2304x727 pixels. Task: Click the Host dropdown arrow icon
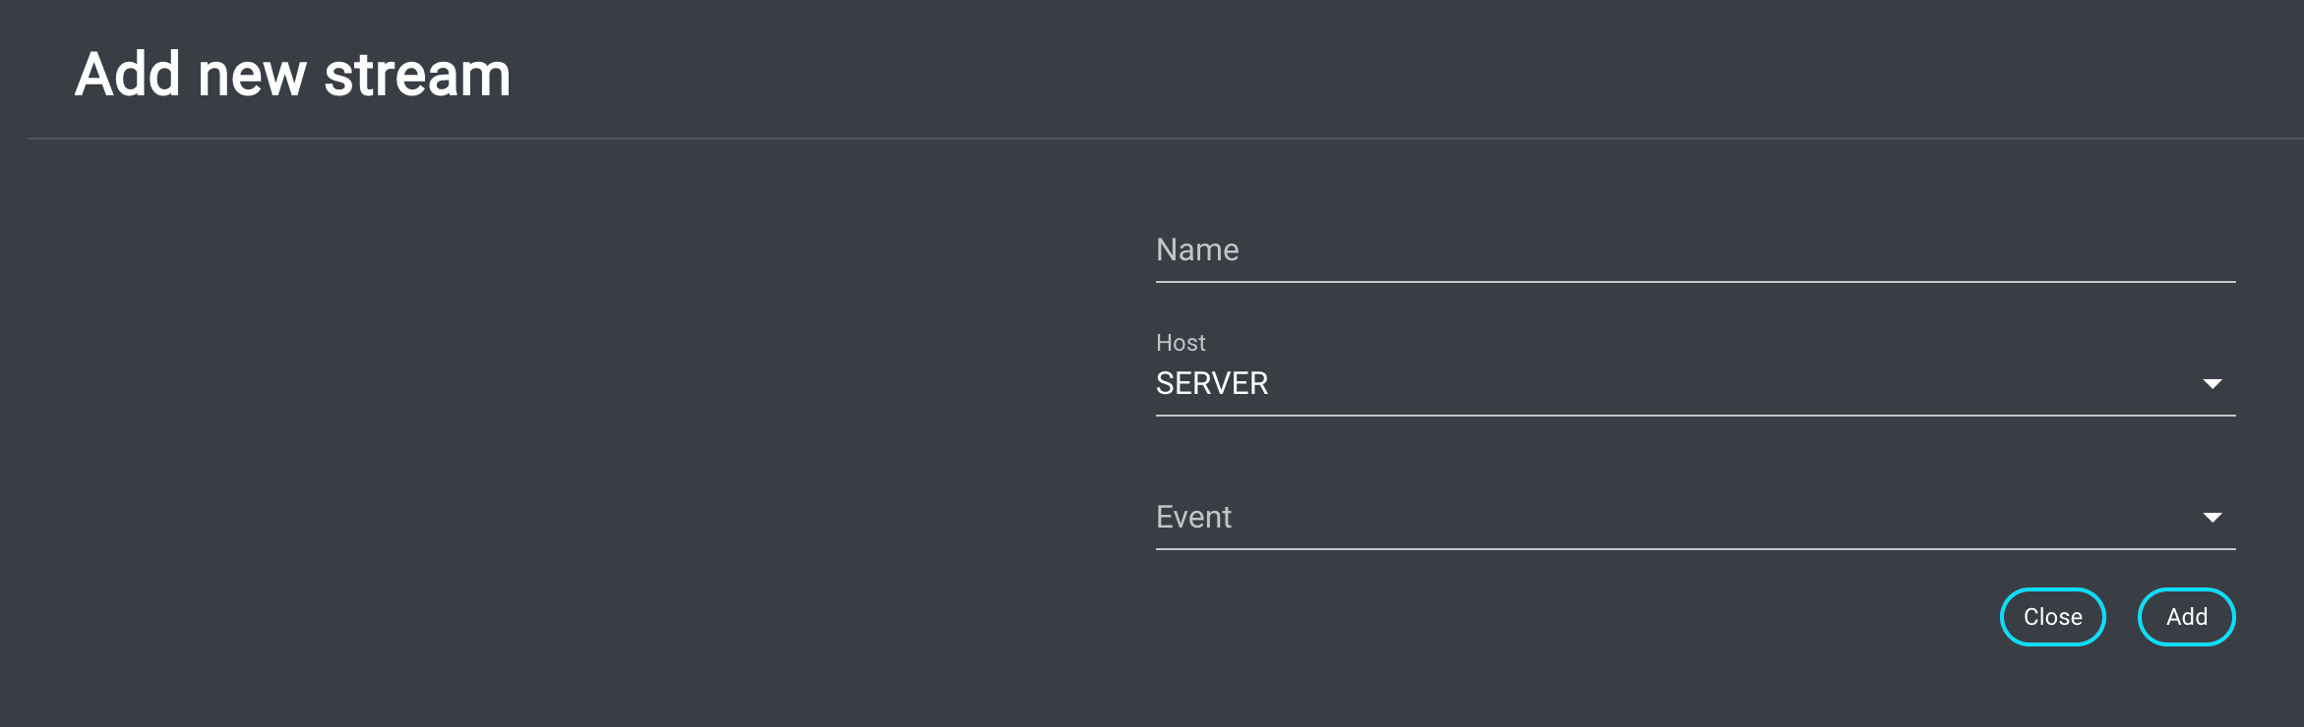tap(2212, 384)
